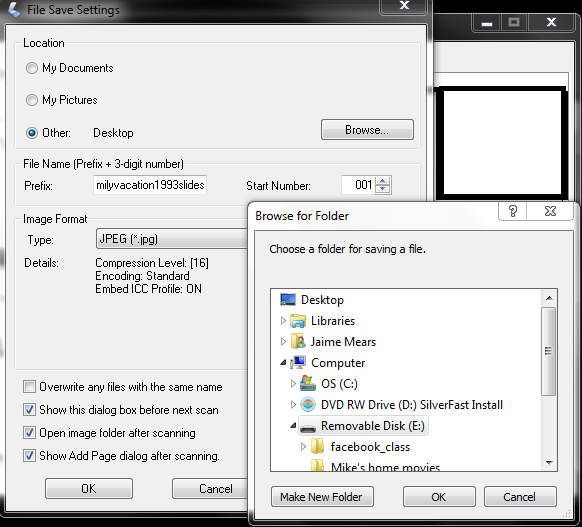
Task: Click the OS (C:) drive icon
Action: coord(308,383)
